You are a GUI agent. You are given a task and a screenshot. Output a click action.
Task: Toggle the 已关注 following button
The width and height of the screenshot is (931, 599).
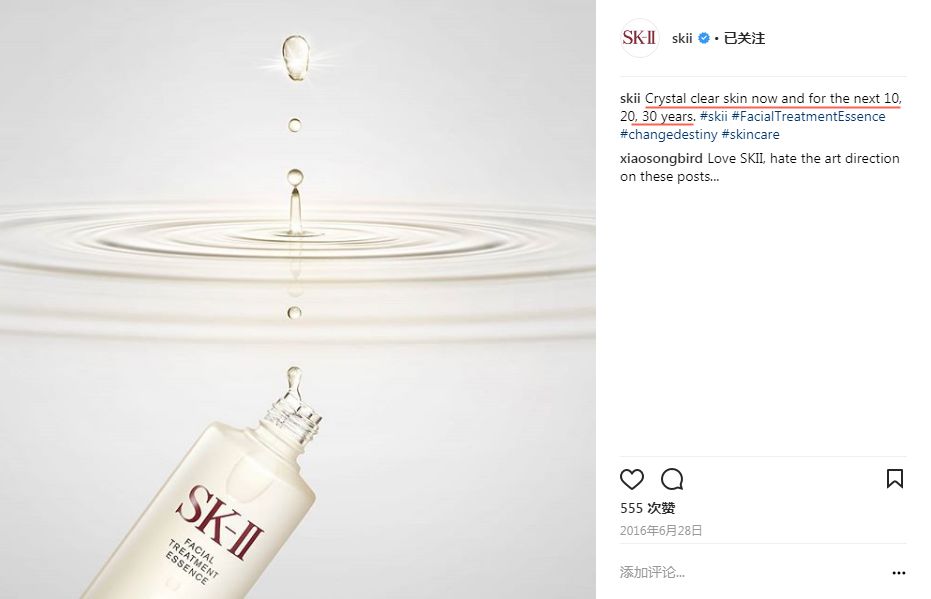pos(744,38)
